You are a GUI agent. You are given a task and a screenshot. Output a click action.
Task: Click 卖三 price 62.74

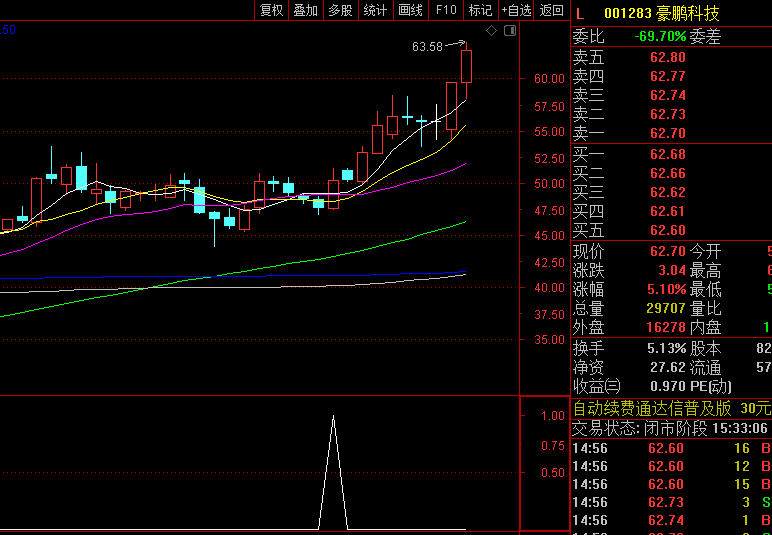(x=668, y=95)
